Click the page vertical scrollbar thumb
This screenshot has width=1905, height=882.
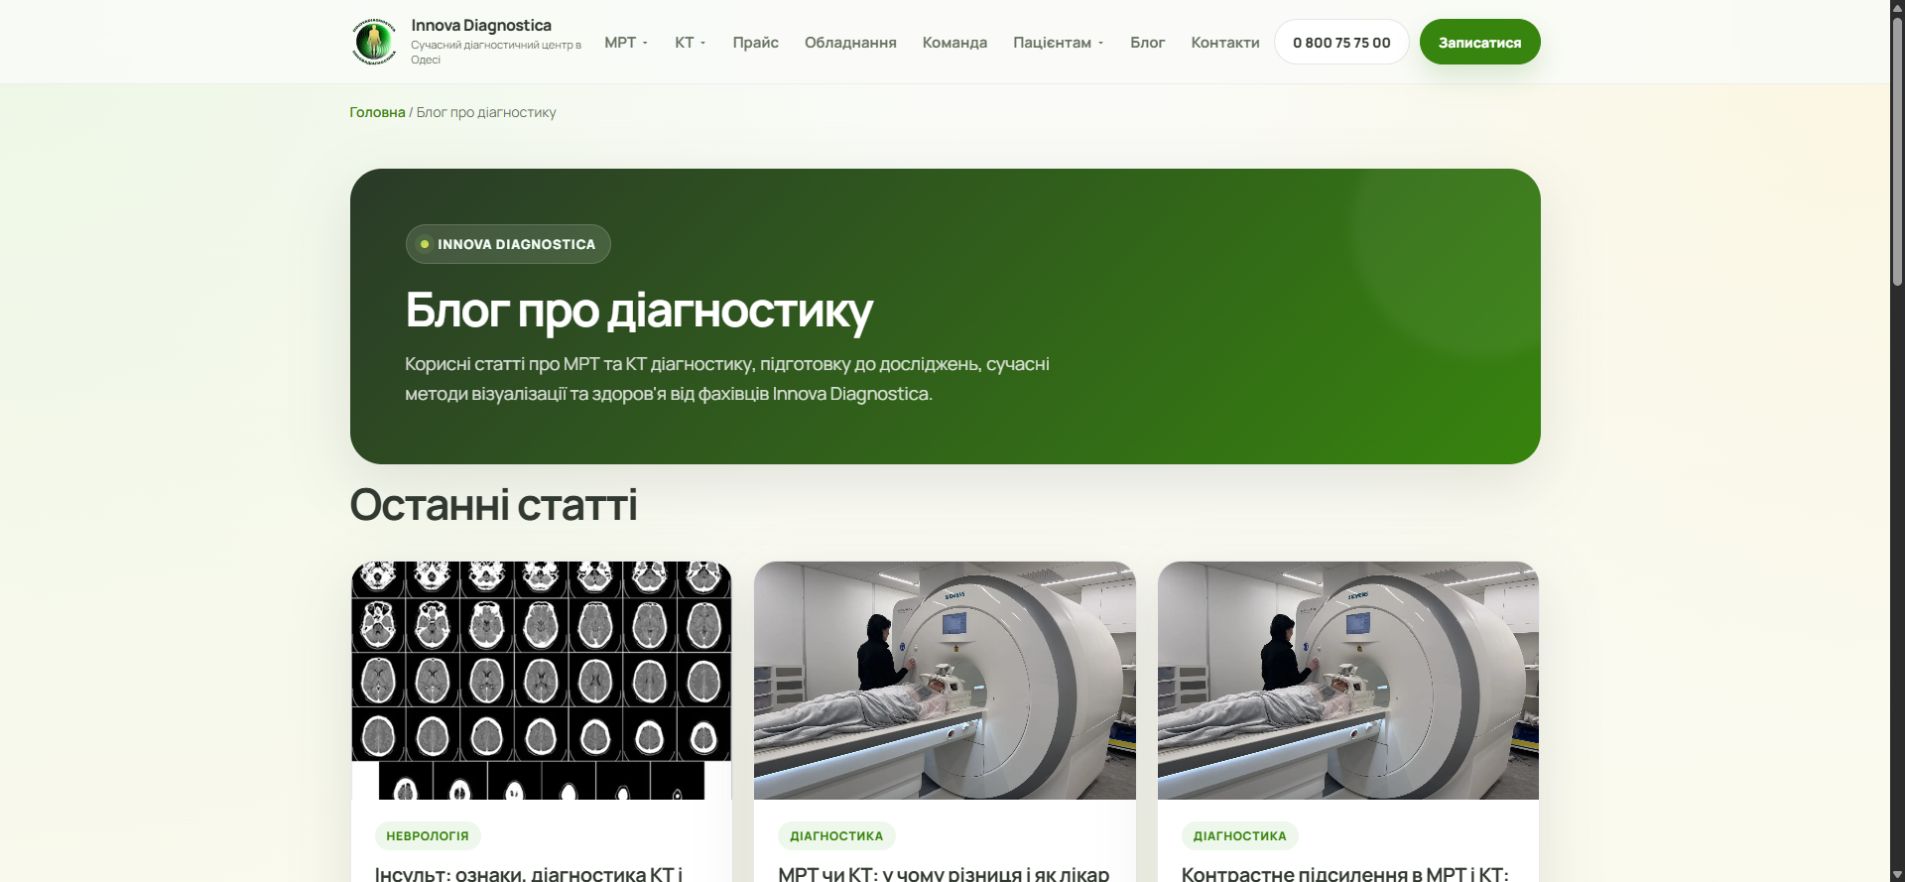[x=1897, y=152]
